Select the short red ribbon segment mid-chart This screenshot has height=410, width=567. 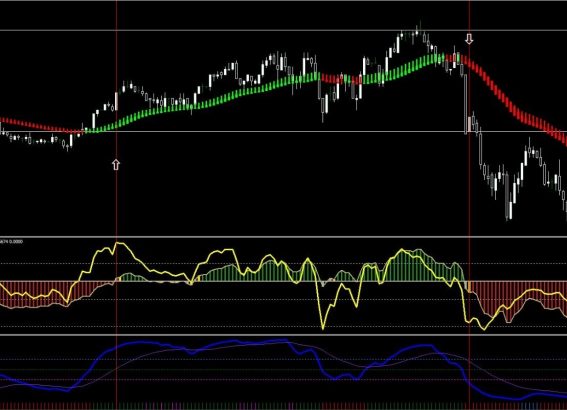pyautogui.click(x=331, y=78)
